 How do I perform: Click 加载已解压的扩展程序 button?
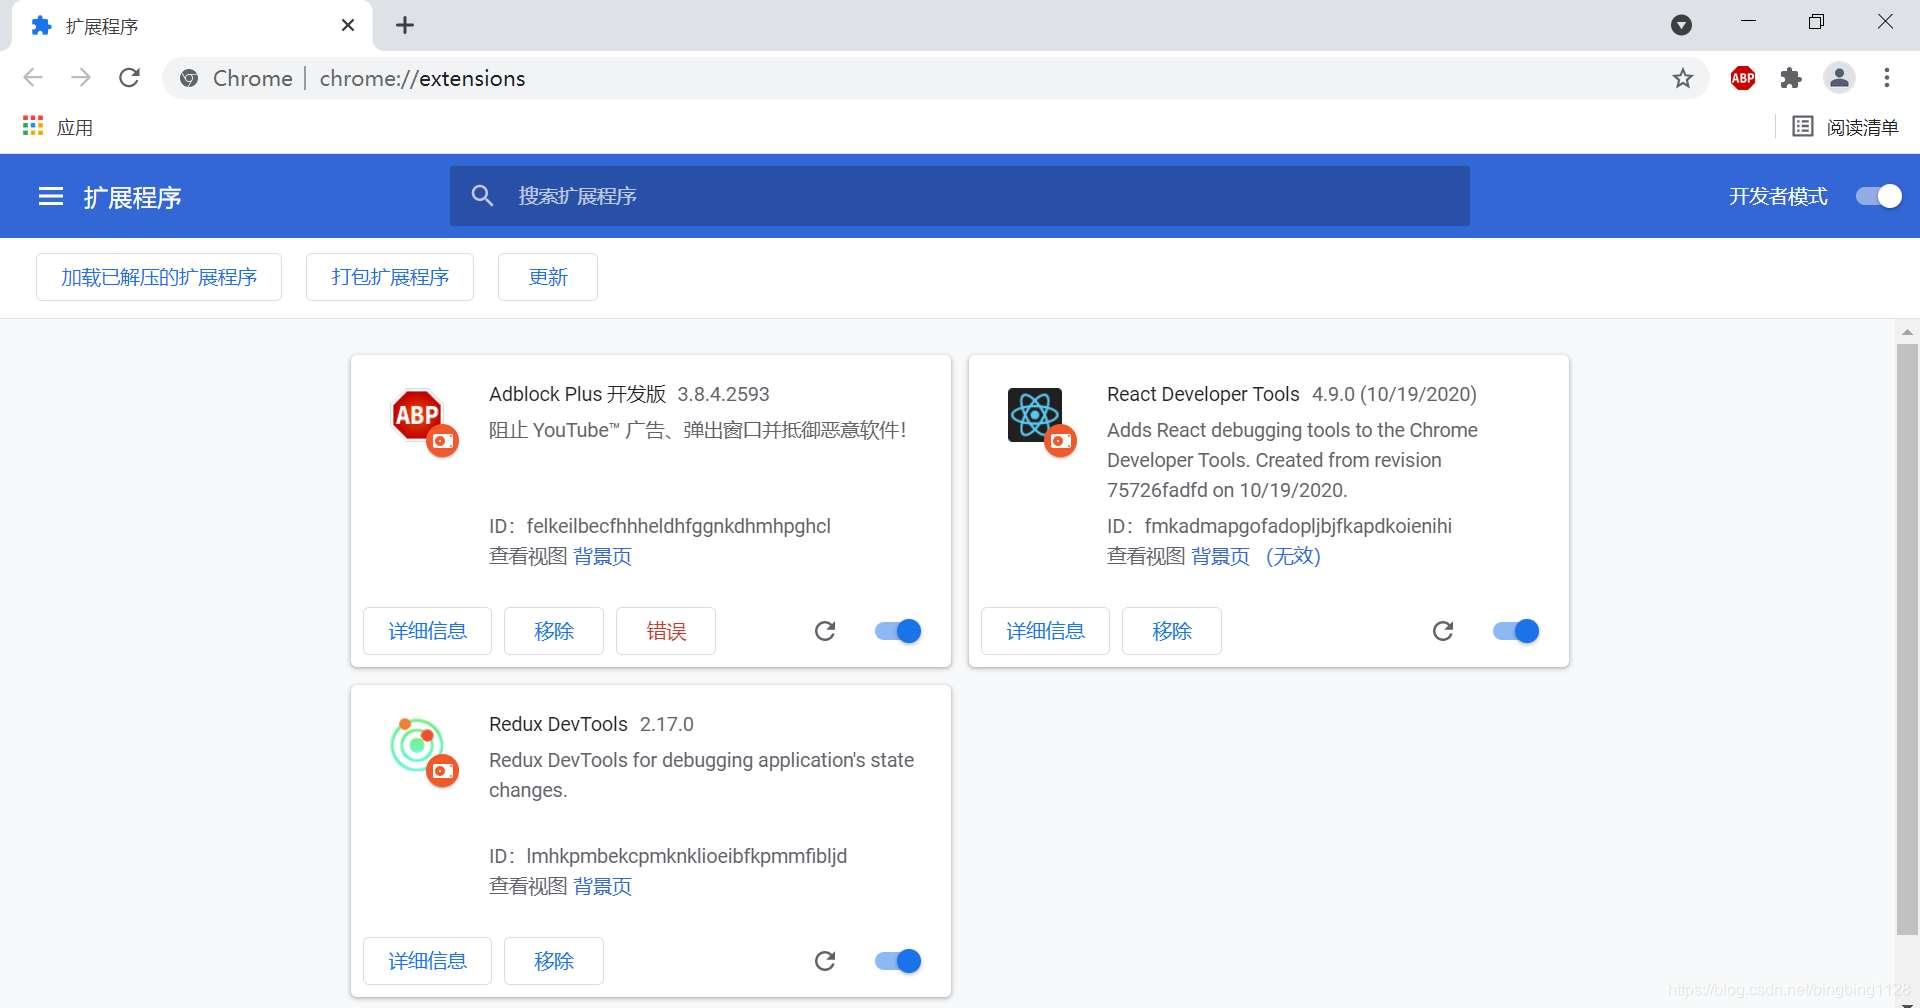(159, 277)
